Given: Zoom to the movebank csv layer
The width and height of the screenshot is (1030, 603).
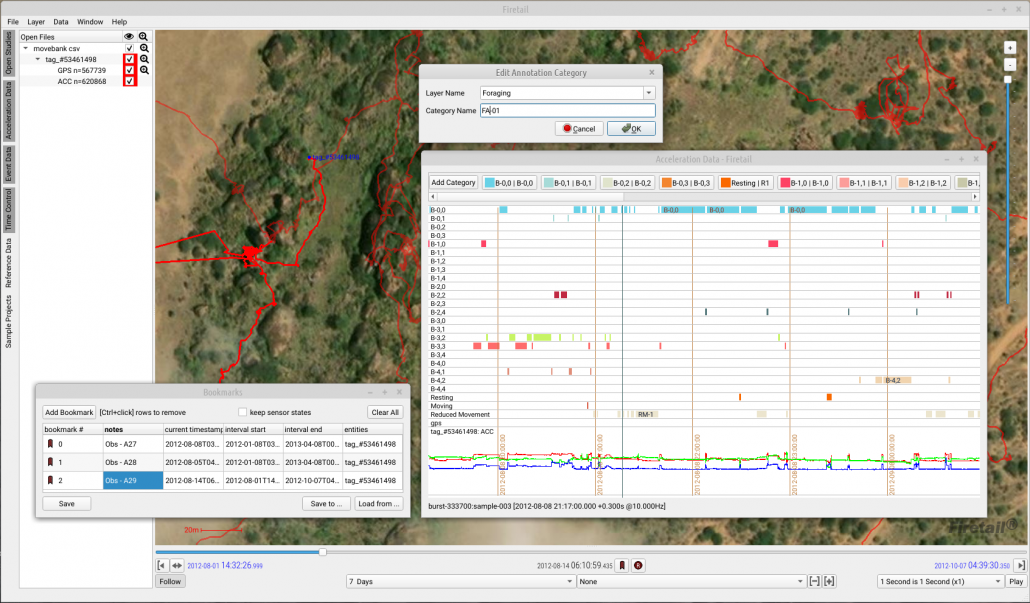Looking at the screenshot, I should tap(144, 48).
